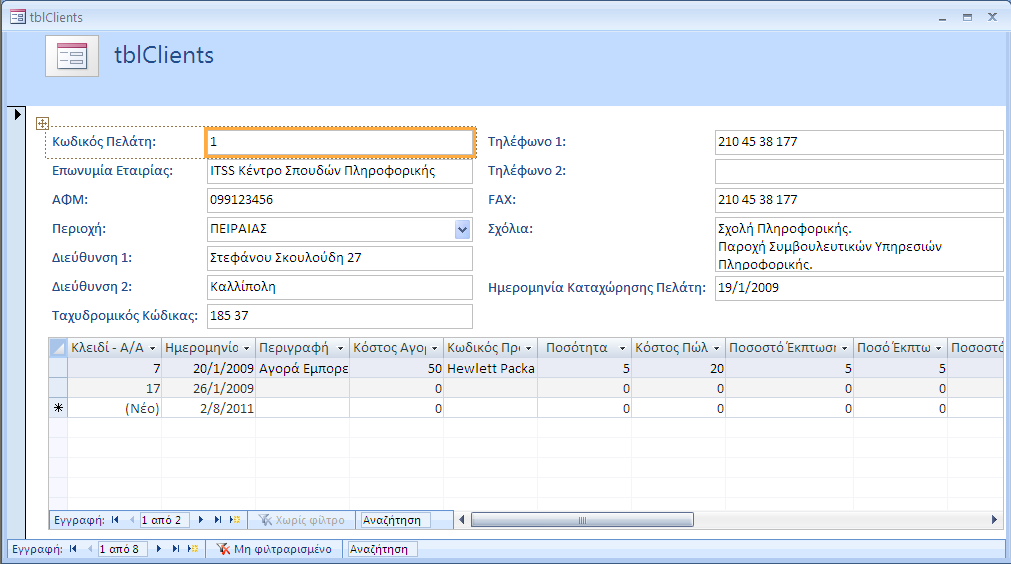Screen dimensions: 1011x564
Task: Open the Ποσοστό Έκπτωσης column filter dropdown
Action: click(x=845, y=348)
